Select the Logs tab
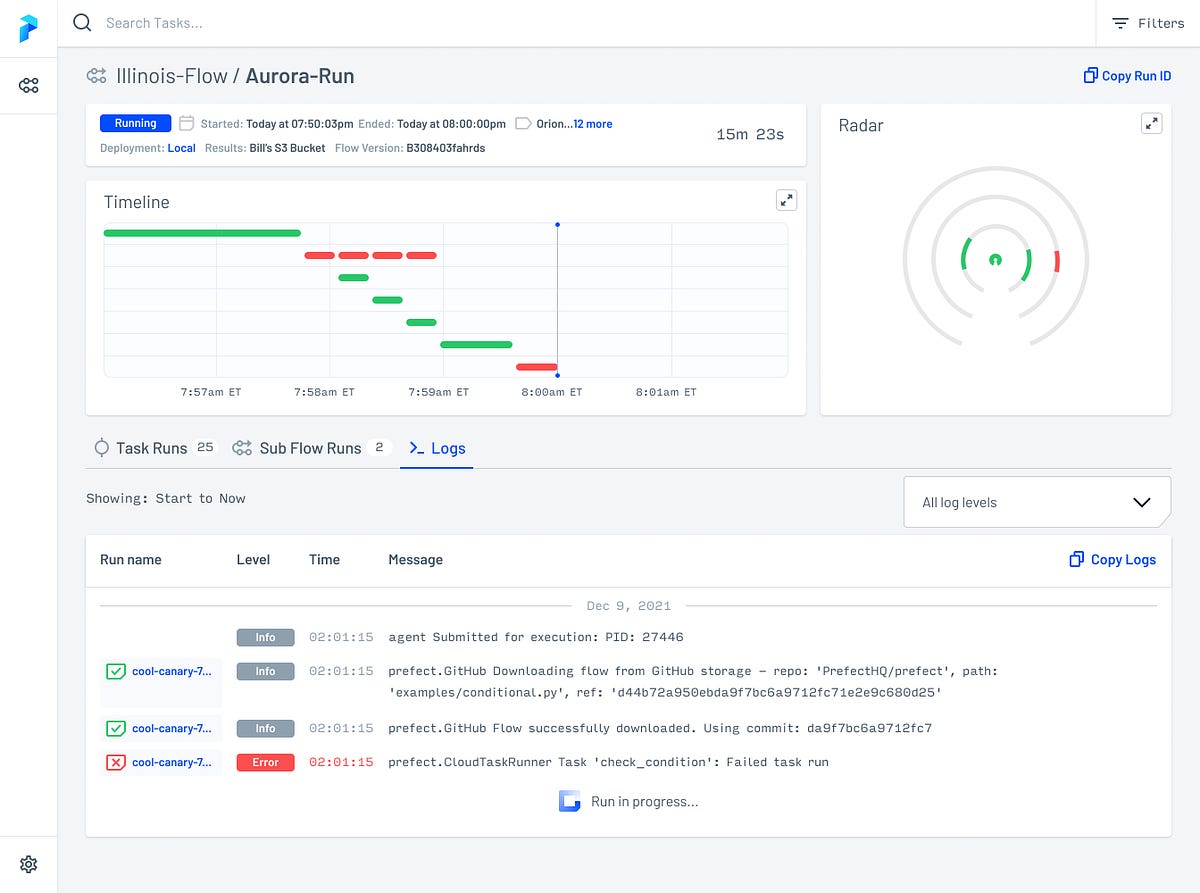Viewport: 1200px width, 893px height. tap(438, 448)
